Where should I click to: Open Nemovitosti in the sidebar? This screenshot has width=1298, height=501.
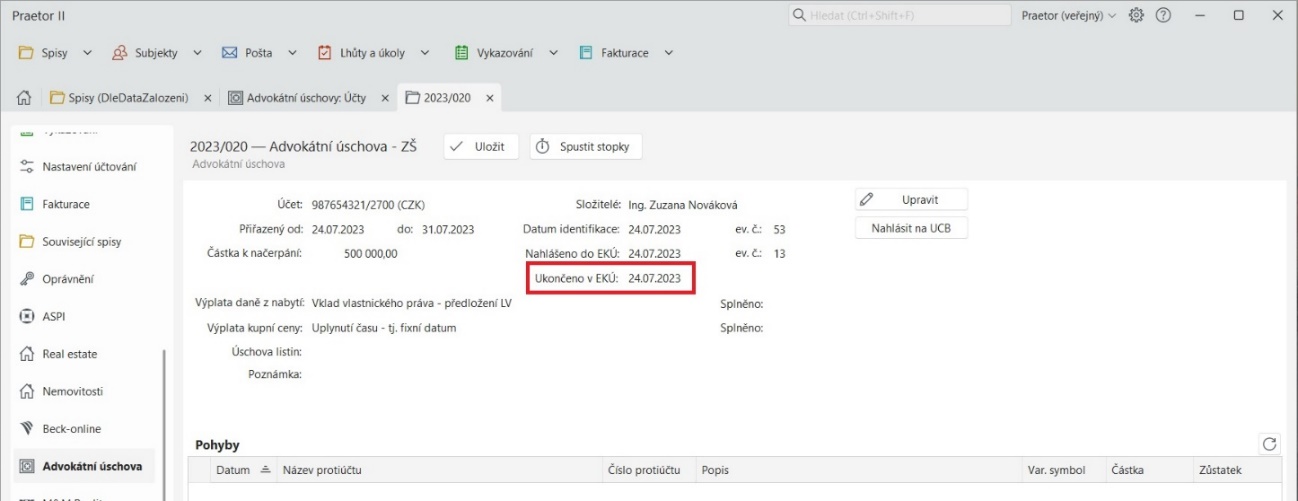(x=72, y=391)
